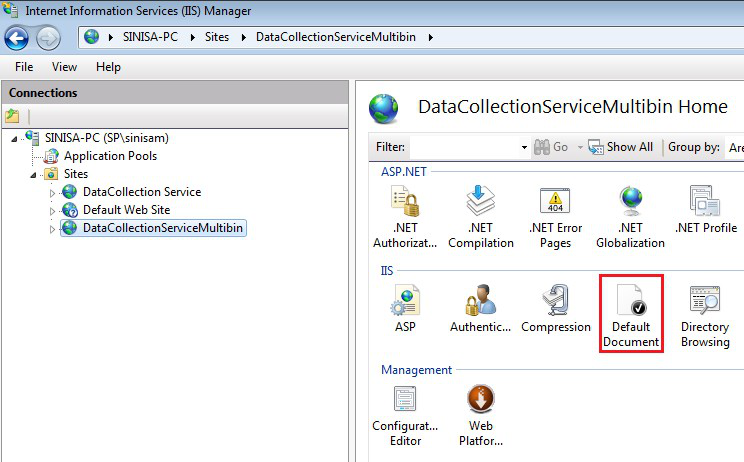
Task: Open the .NET Authorization feature
Action: coord(405,217)
